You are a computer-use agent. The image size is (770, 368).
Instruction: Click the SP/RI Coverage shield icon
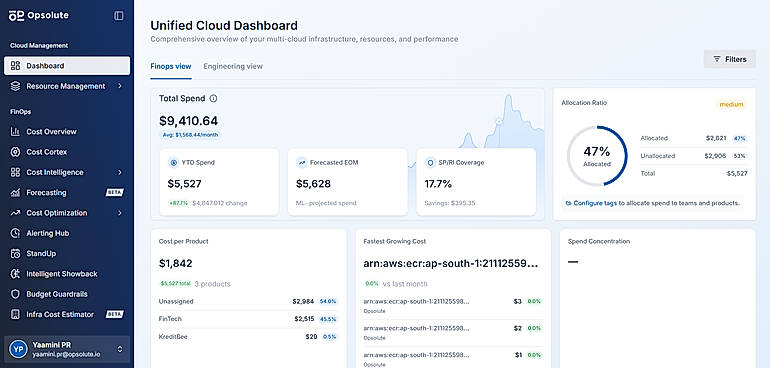pyautogui.click(x=430, y=163)
